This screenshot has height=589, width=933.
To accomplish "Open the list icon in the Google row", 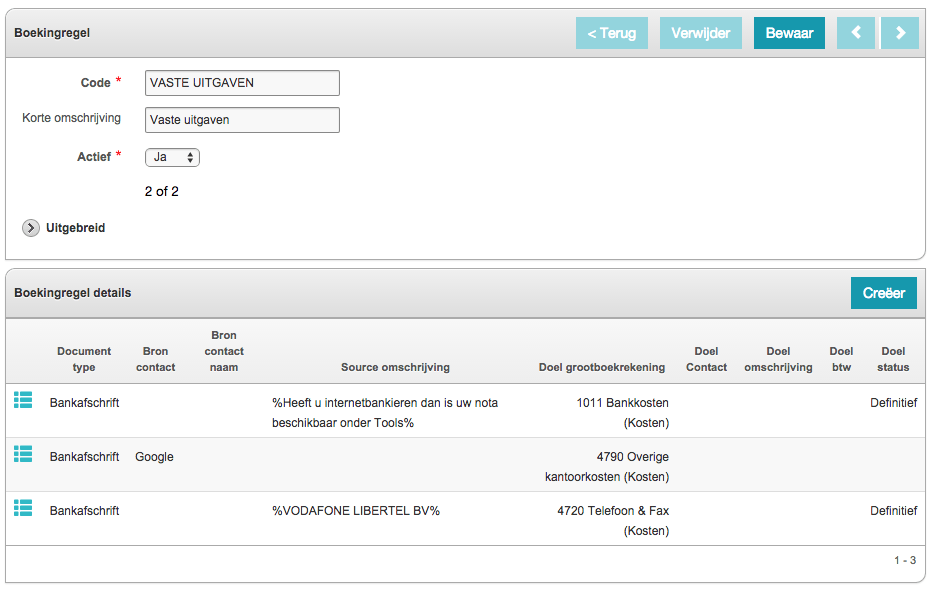I will click(23, 454).
